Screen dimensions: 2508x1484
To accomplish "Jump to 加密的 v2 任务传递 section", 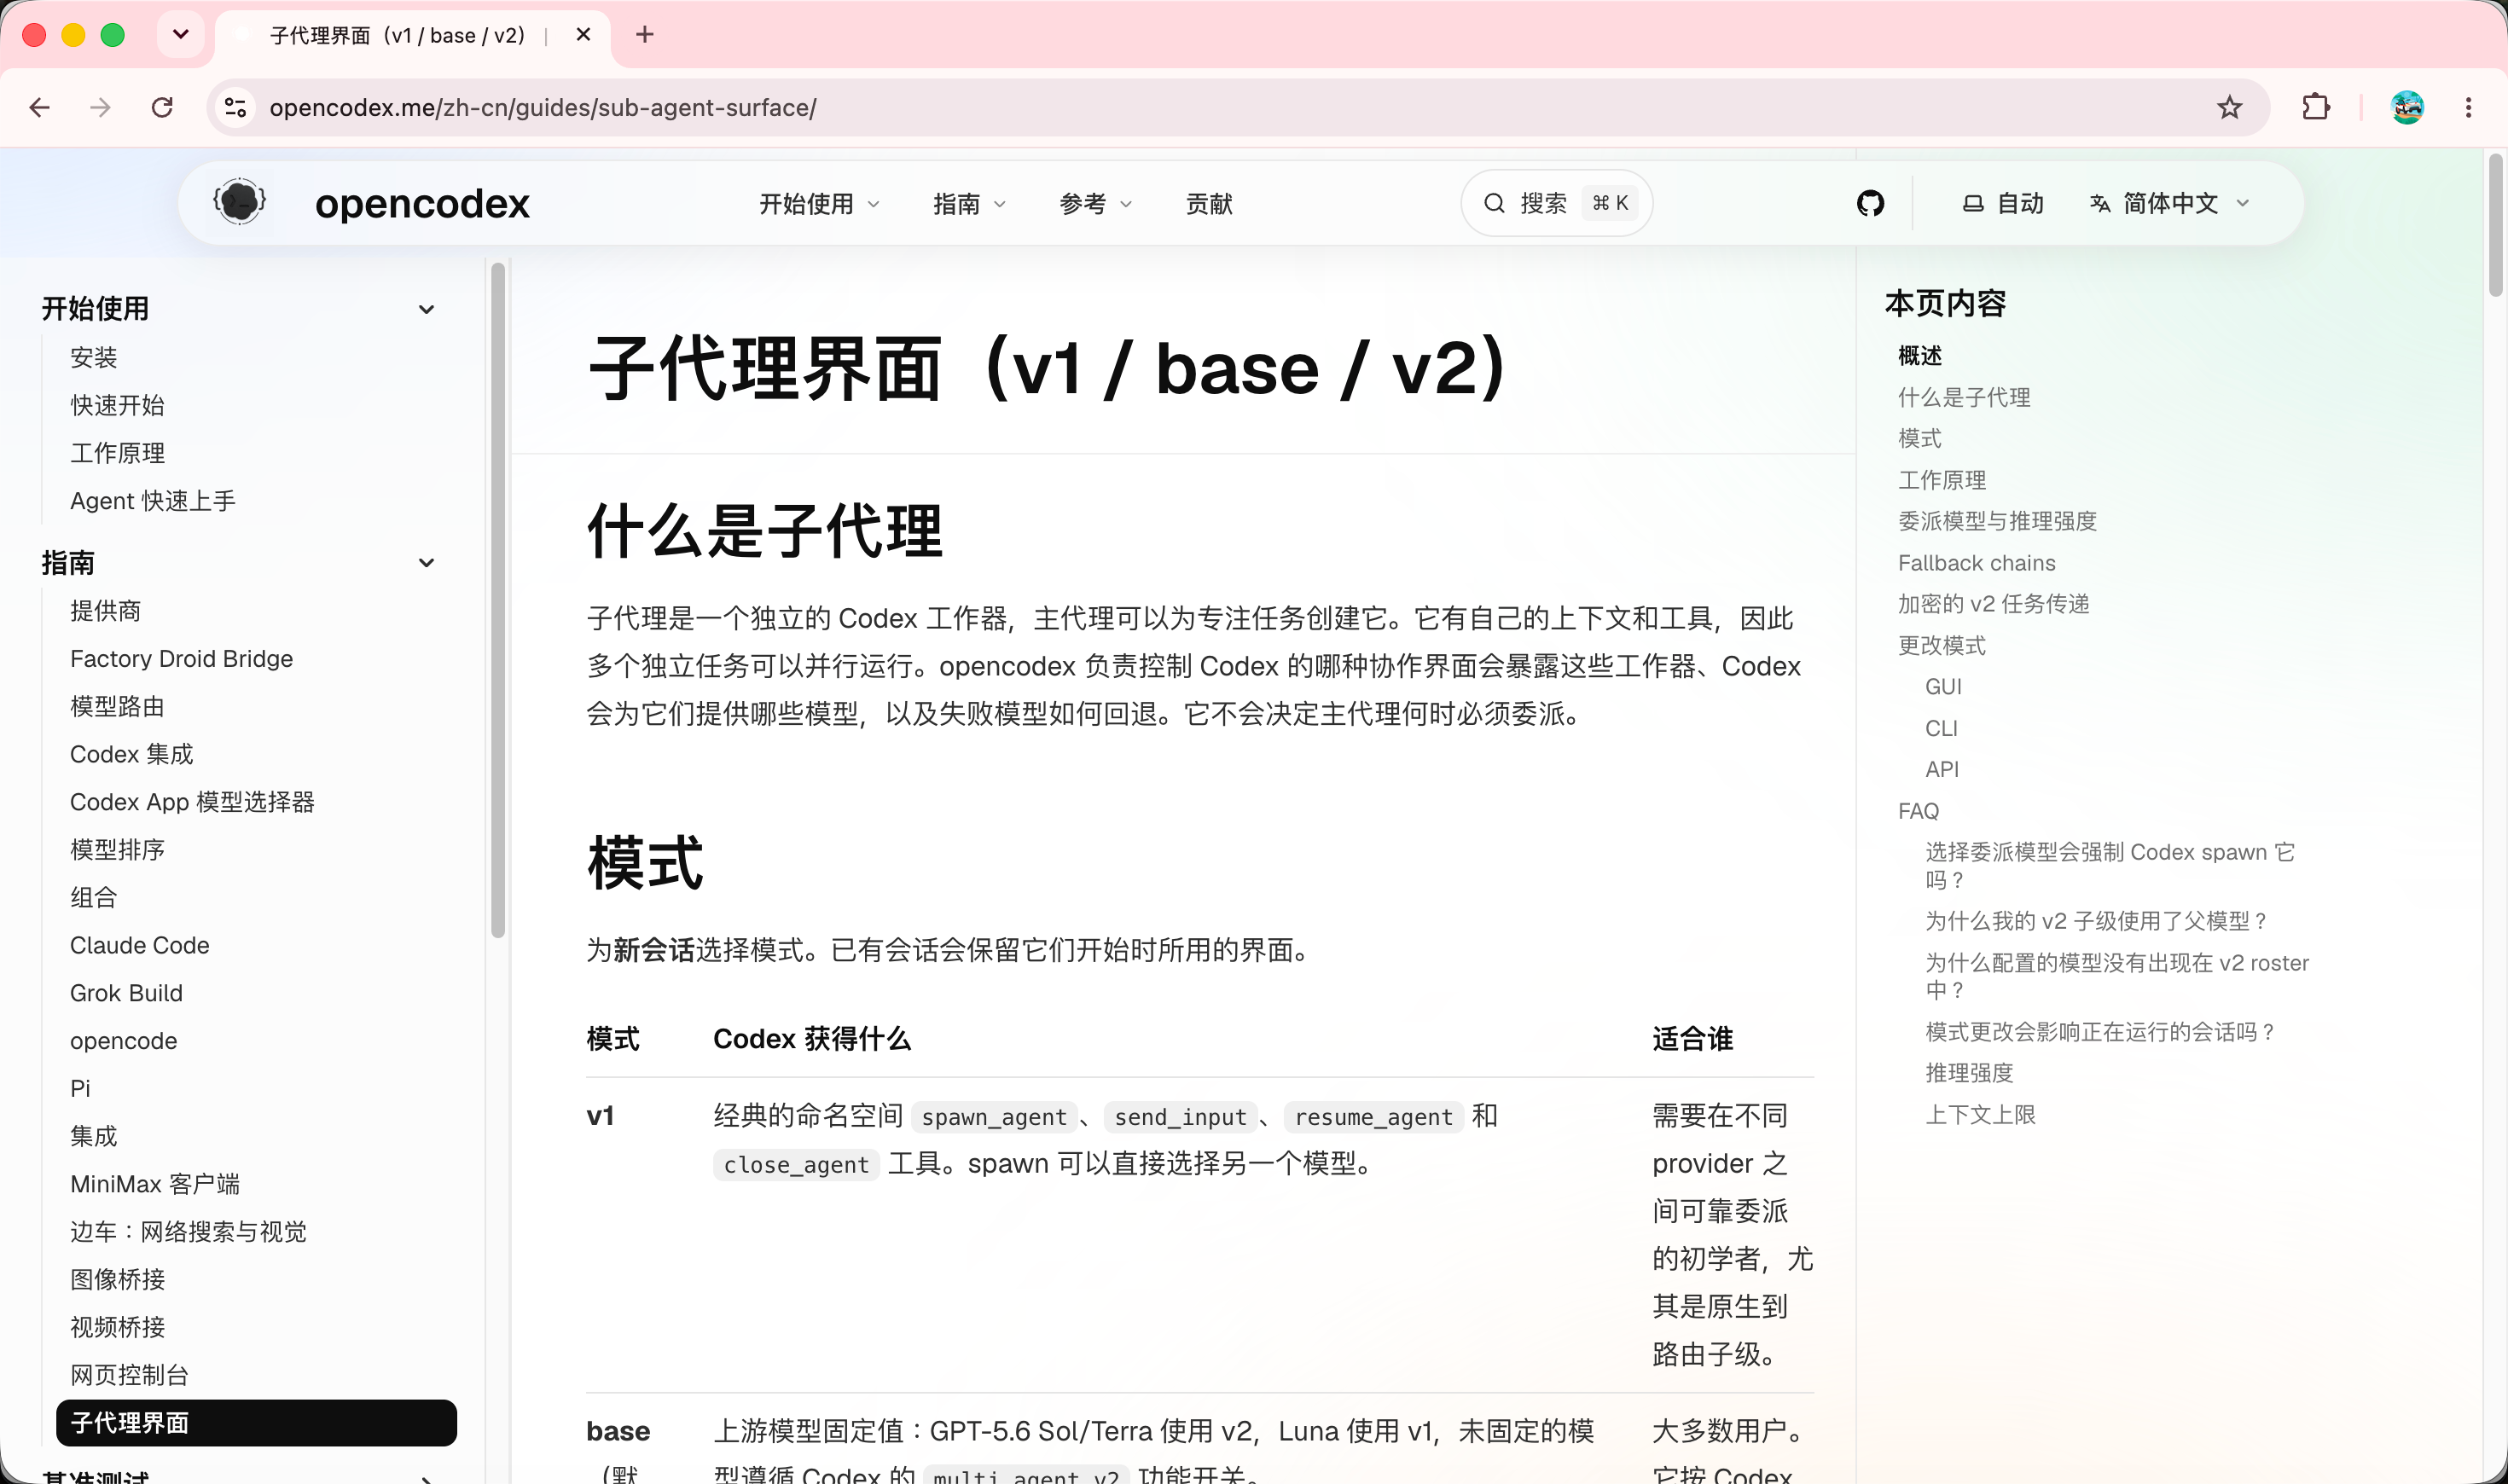I will pyautogui.click(x=1993, y=604).
